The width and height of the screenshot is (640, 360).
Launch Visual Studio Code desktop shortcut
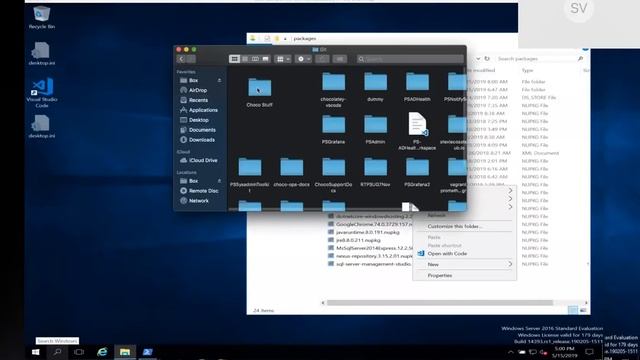tap(42, 93)
